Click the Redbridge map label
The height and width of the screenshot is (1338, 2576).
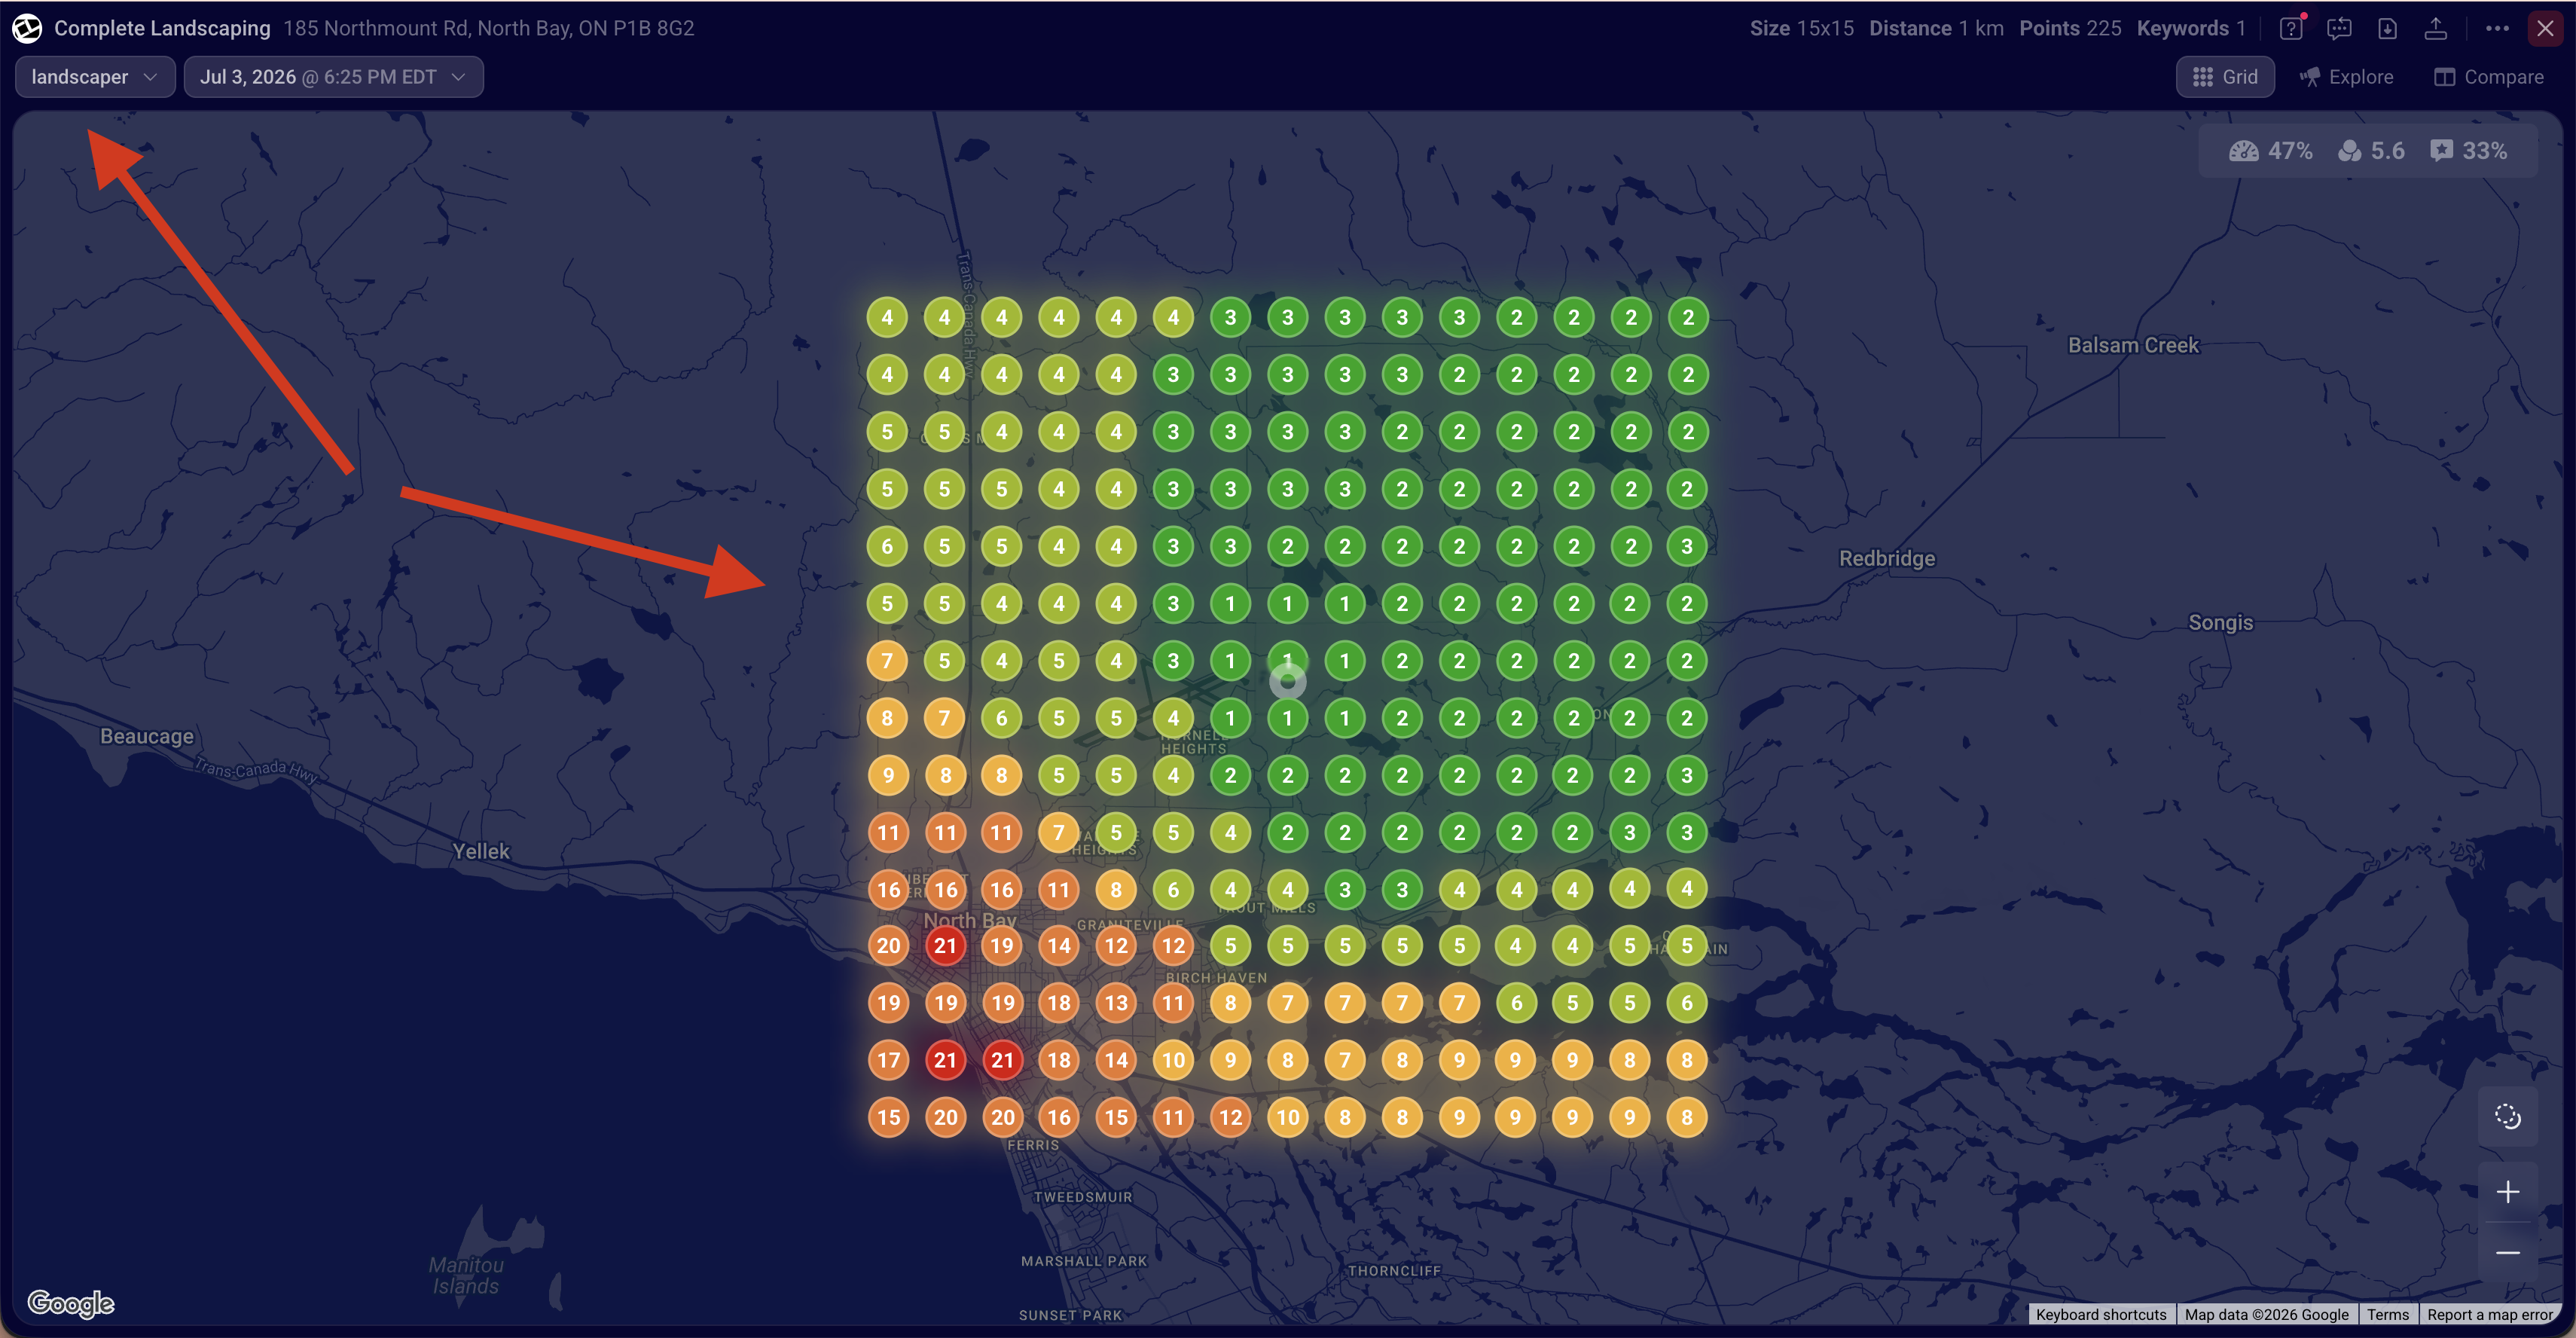pyautogui.click(x=1887, y=558)
